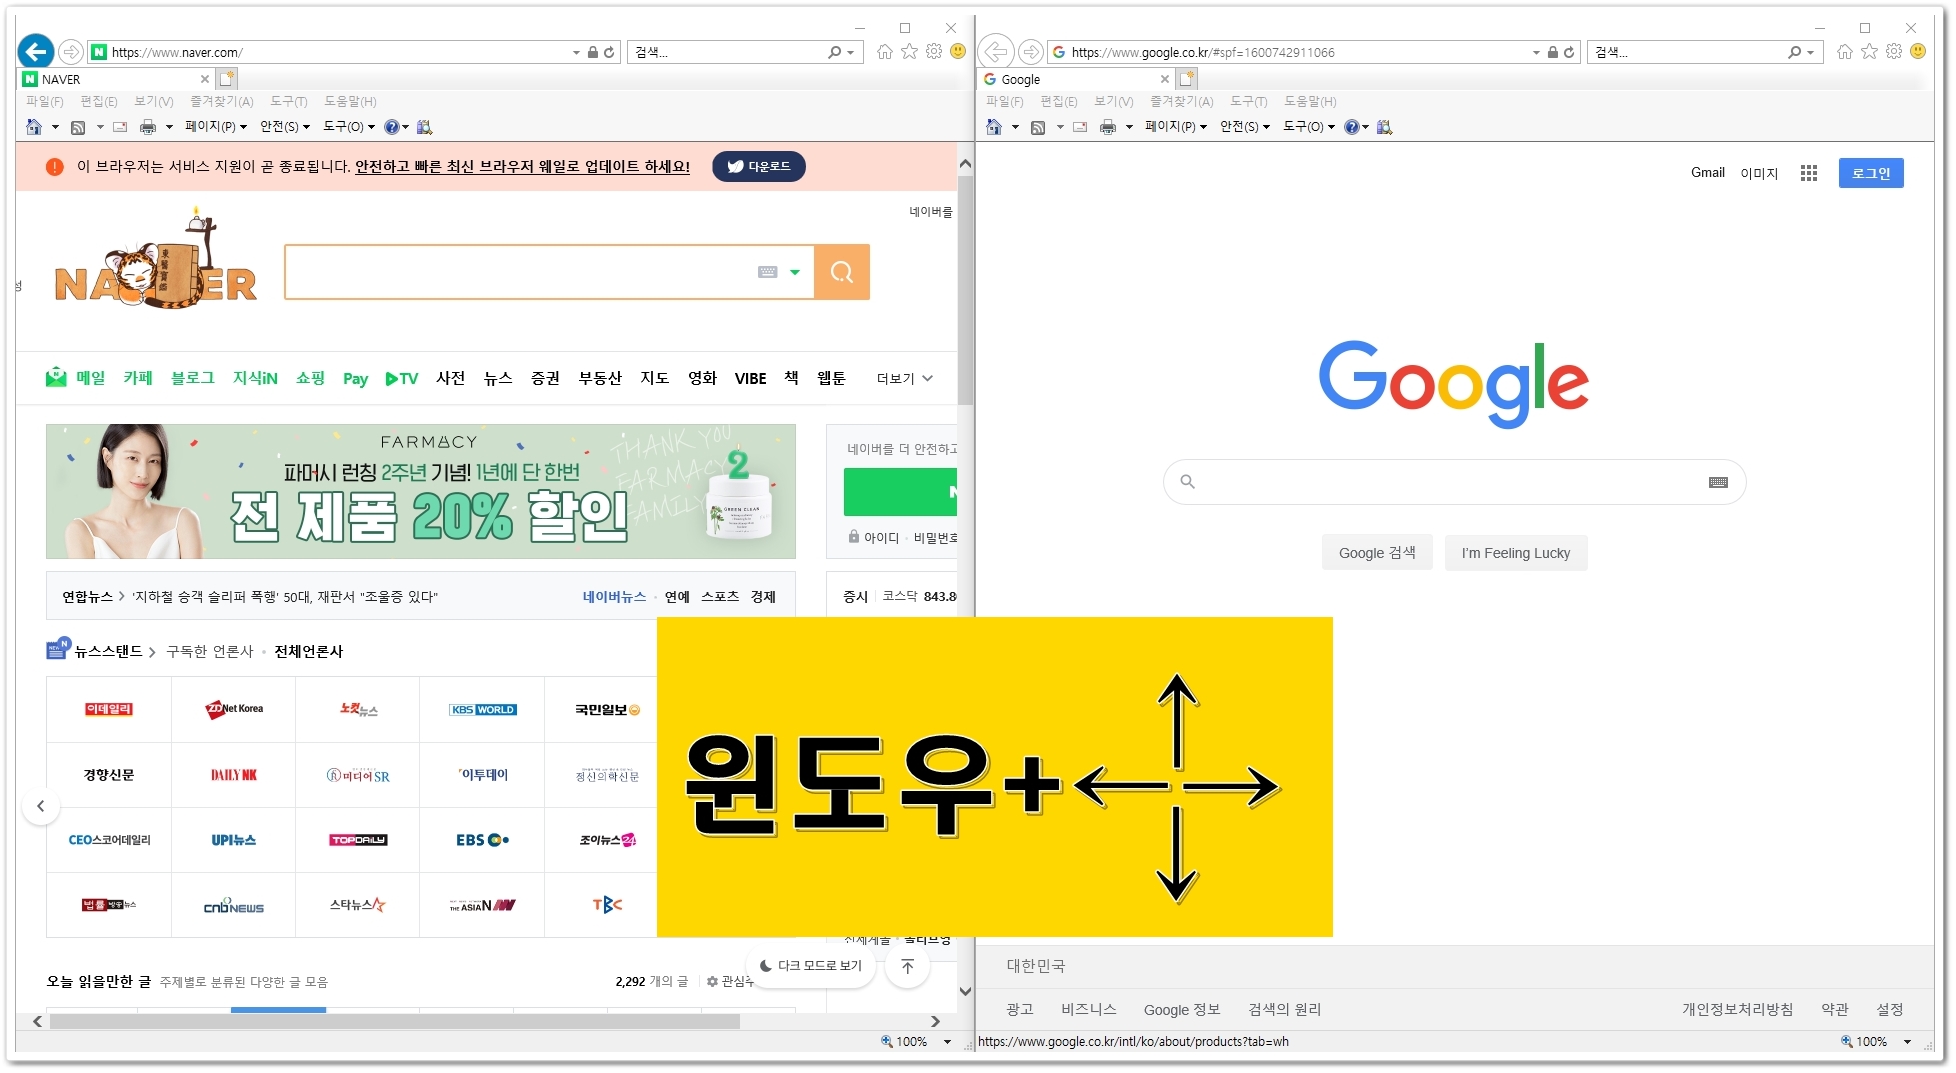Click smiley feedback icon in NAVER window
This screenshot has height=1073, width=1956.
coord(958,52)
